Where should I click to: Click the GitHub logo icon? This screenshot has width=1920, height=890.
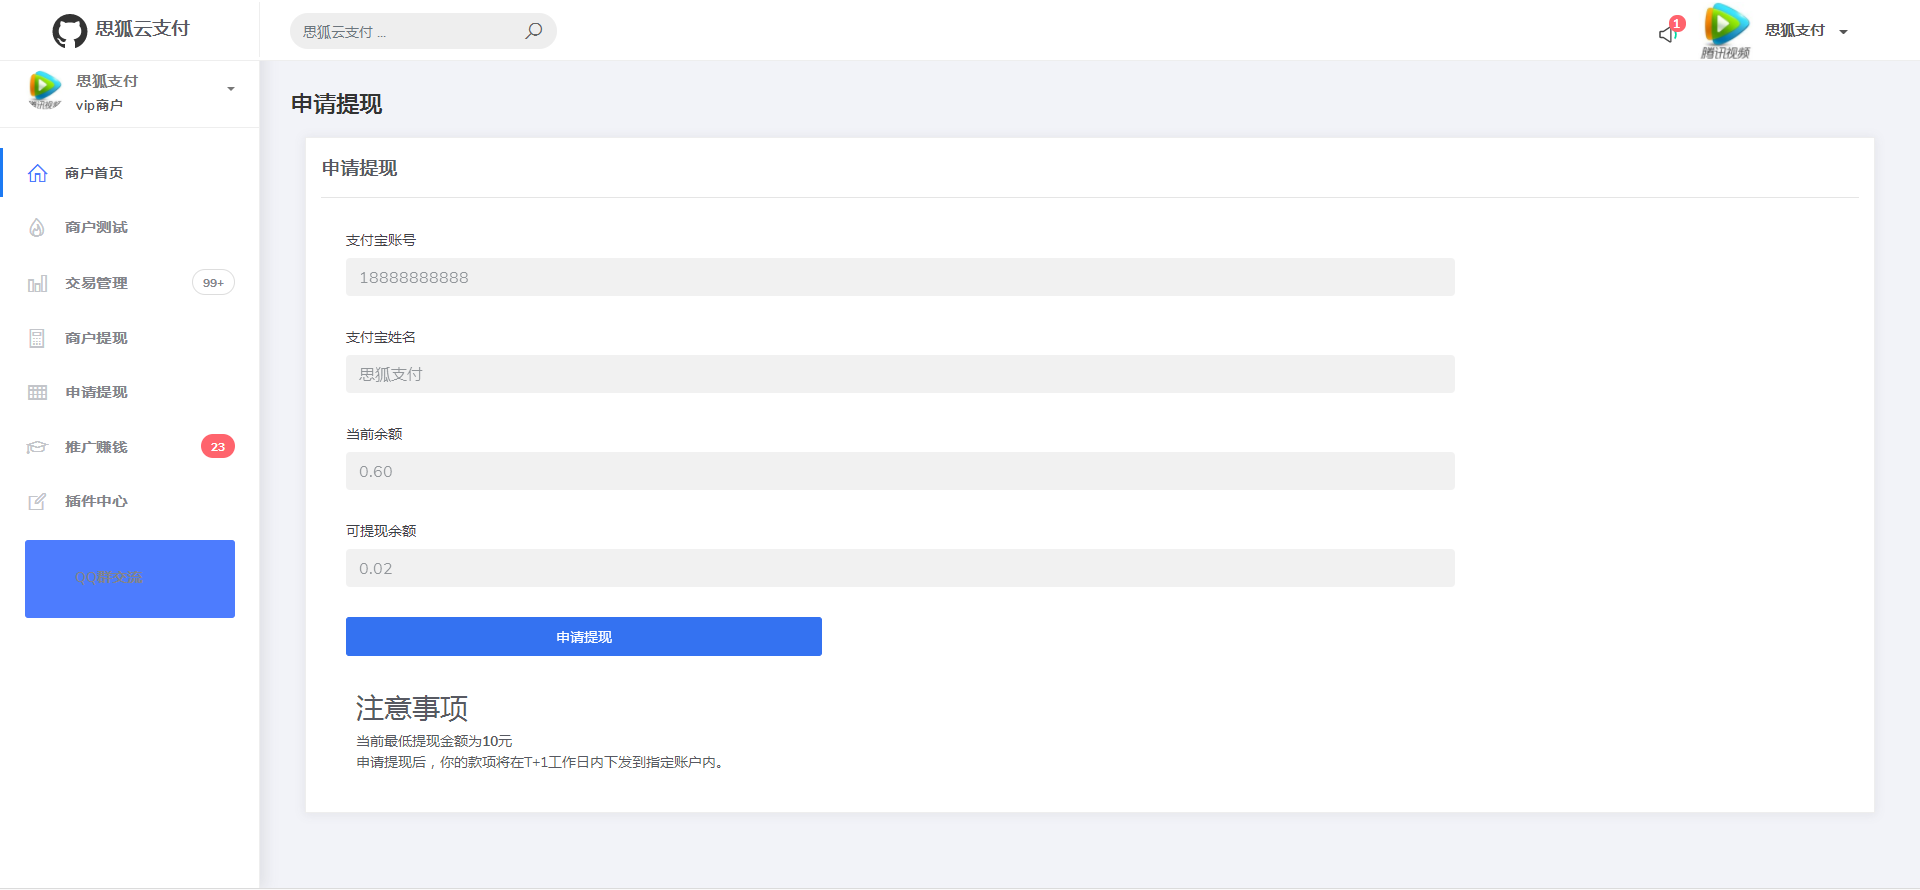click(69, 31)
